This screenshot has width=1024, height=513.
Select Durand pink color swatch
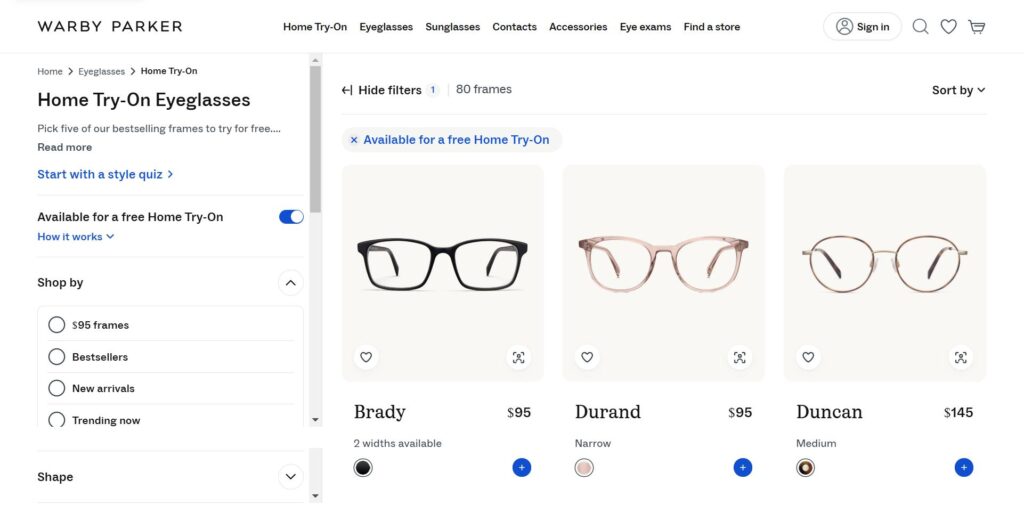pos(584,467)
